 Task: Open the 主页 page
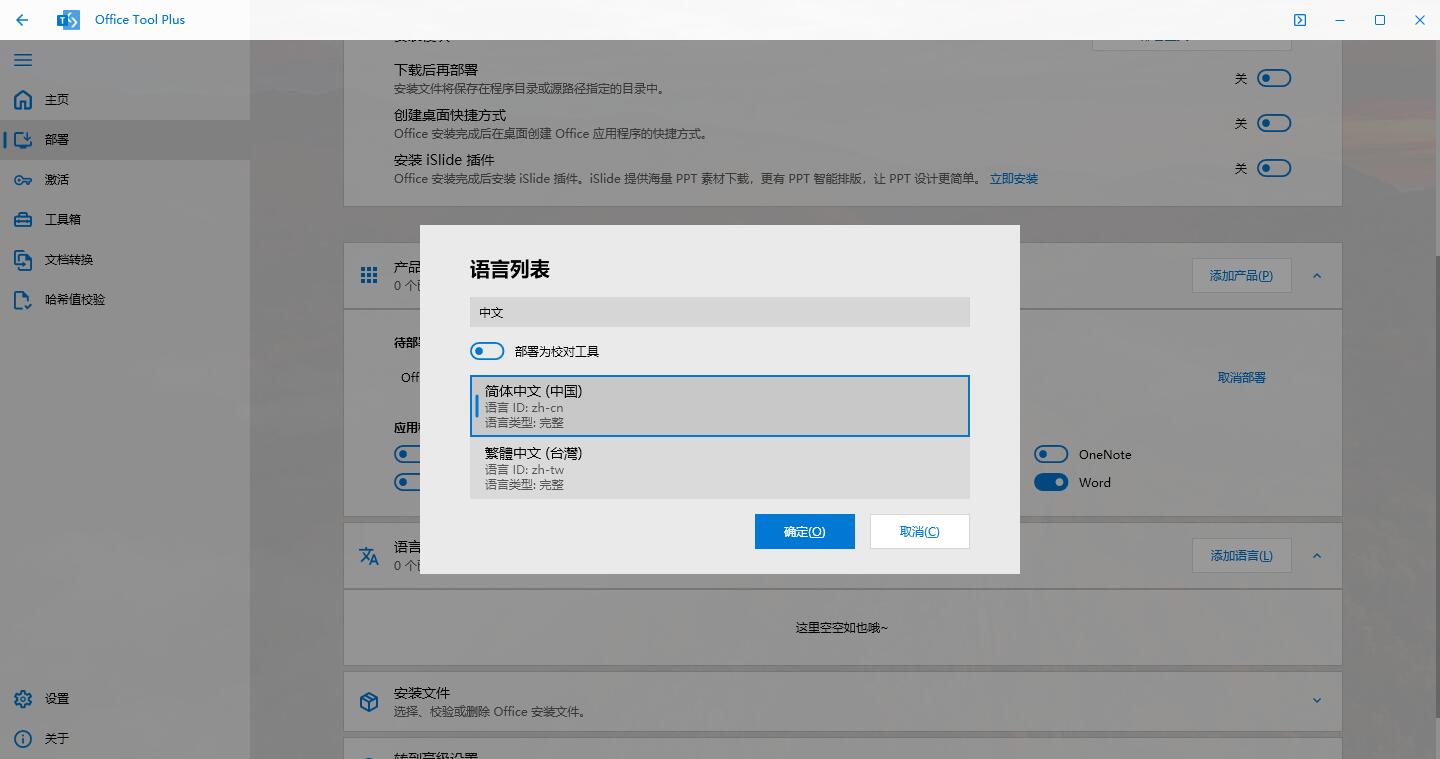click(x=125, y=100)
